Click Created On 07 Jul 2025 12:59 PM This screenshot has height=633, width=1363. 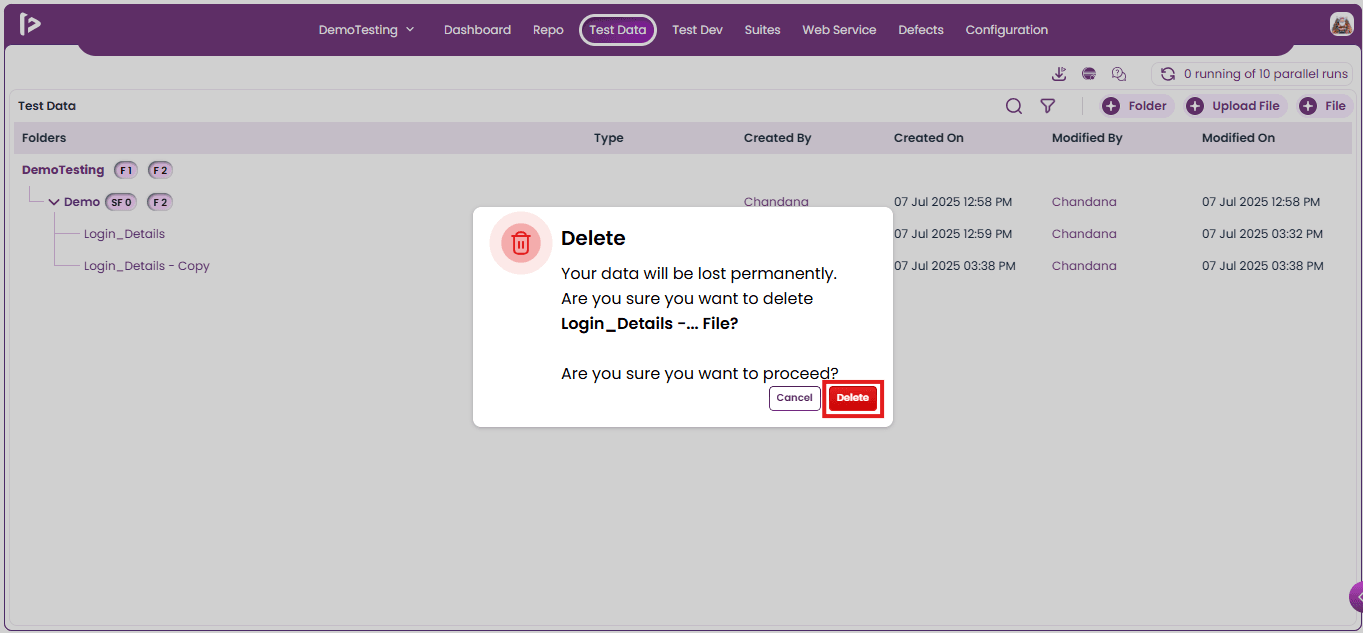(x=954, y=234)
